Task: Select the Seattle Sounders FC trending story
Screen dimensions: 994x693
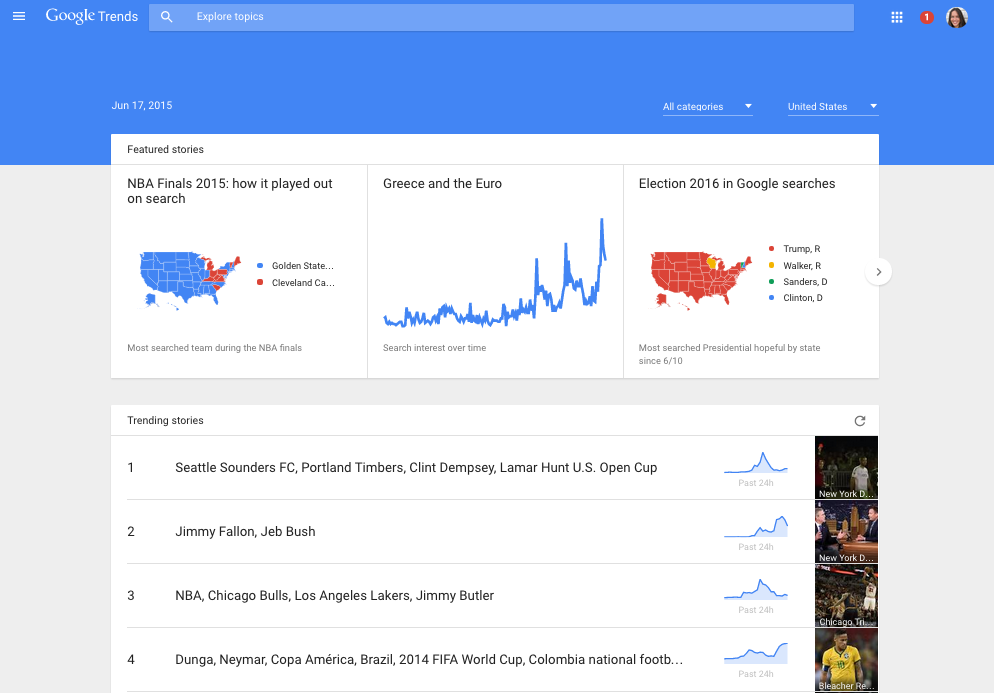Action: pos(416,468)
